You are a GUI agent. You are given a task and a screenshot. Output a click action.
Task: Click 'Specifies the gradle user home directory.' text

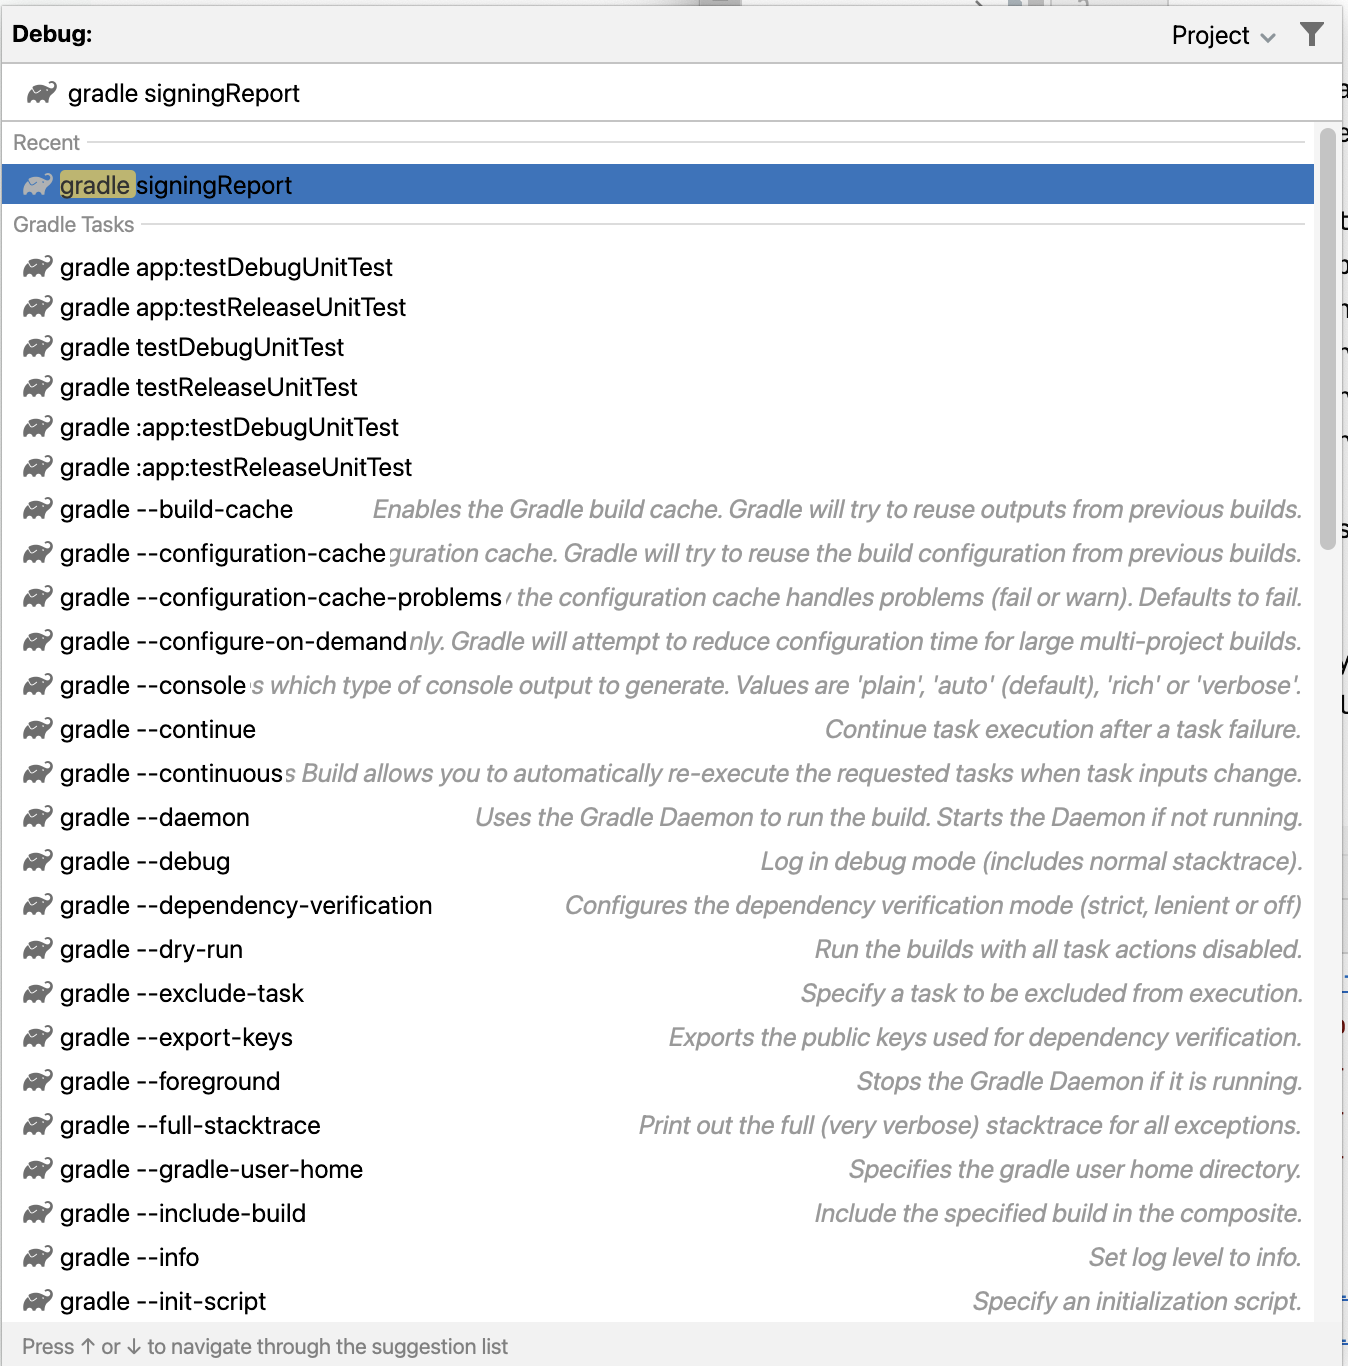point(1075,1169)
